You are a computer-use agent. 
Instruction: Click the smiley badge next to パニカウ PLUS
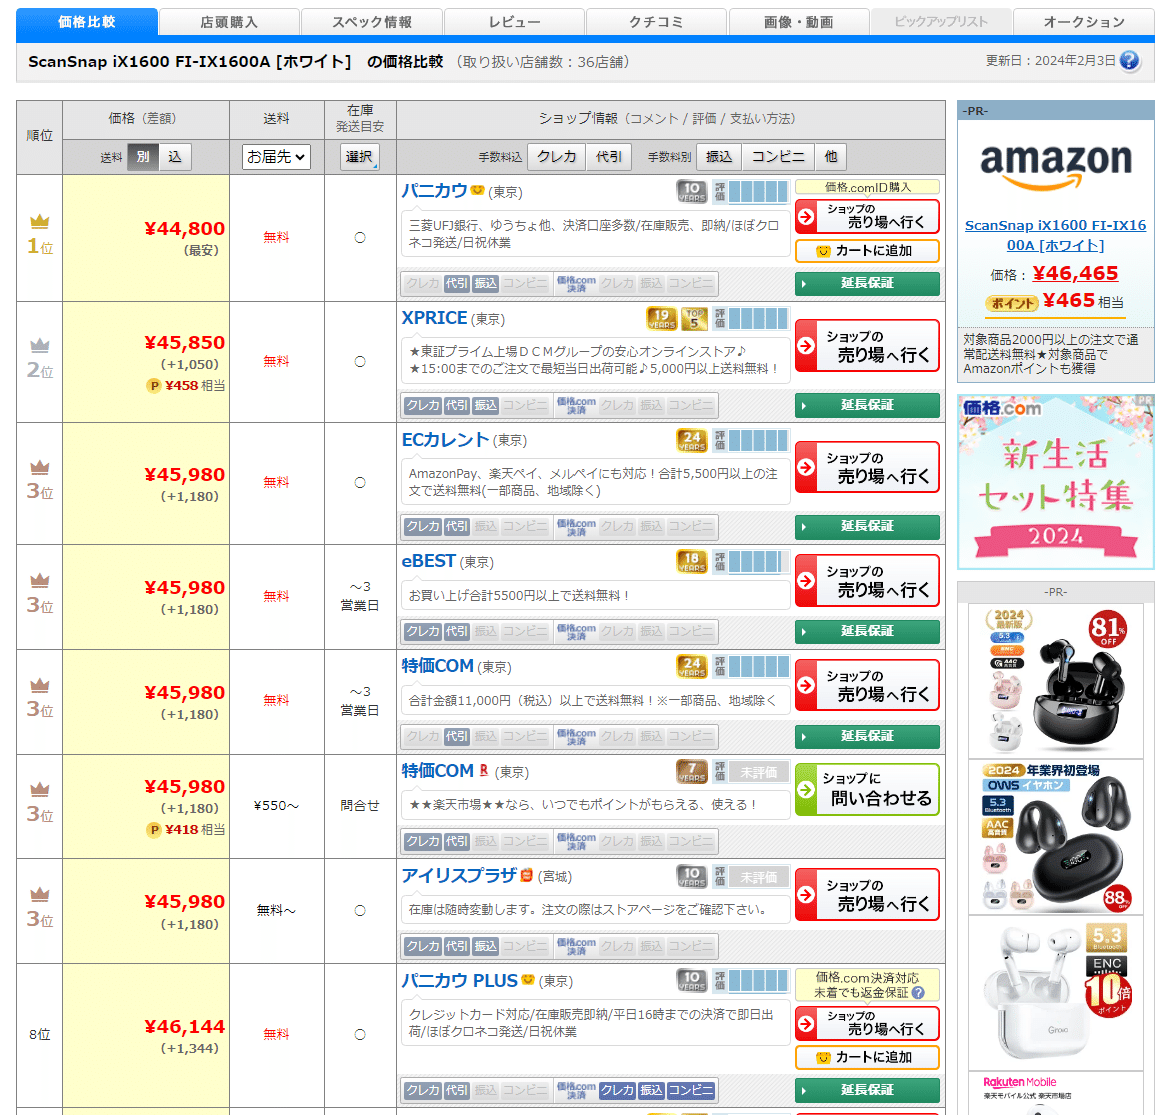[x=527, y=979]
